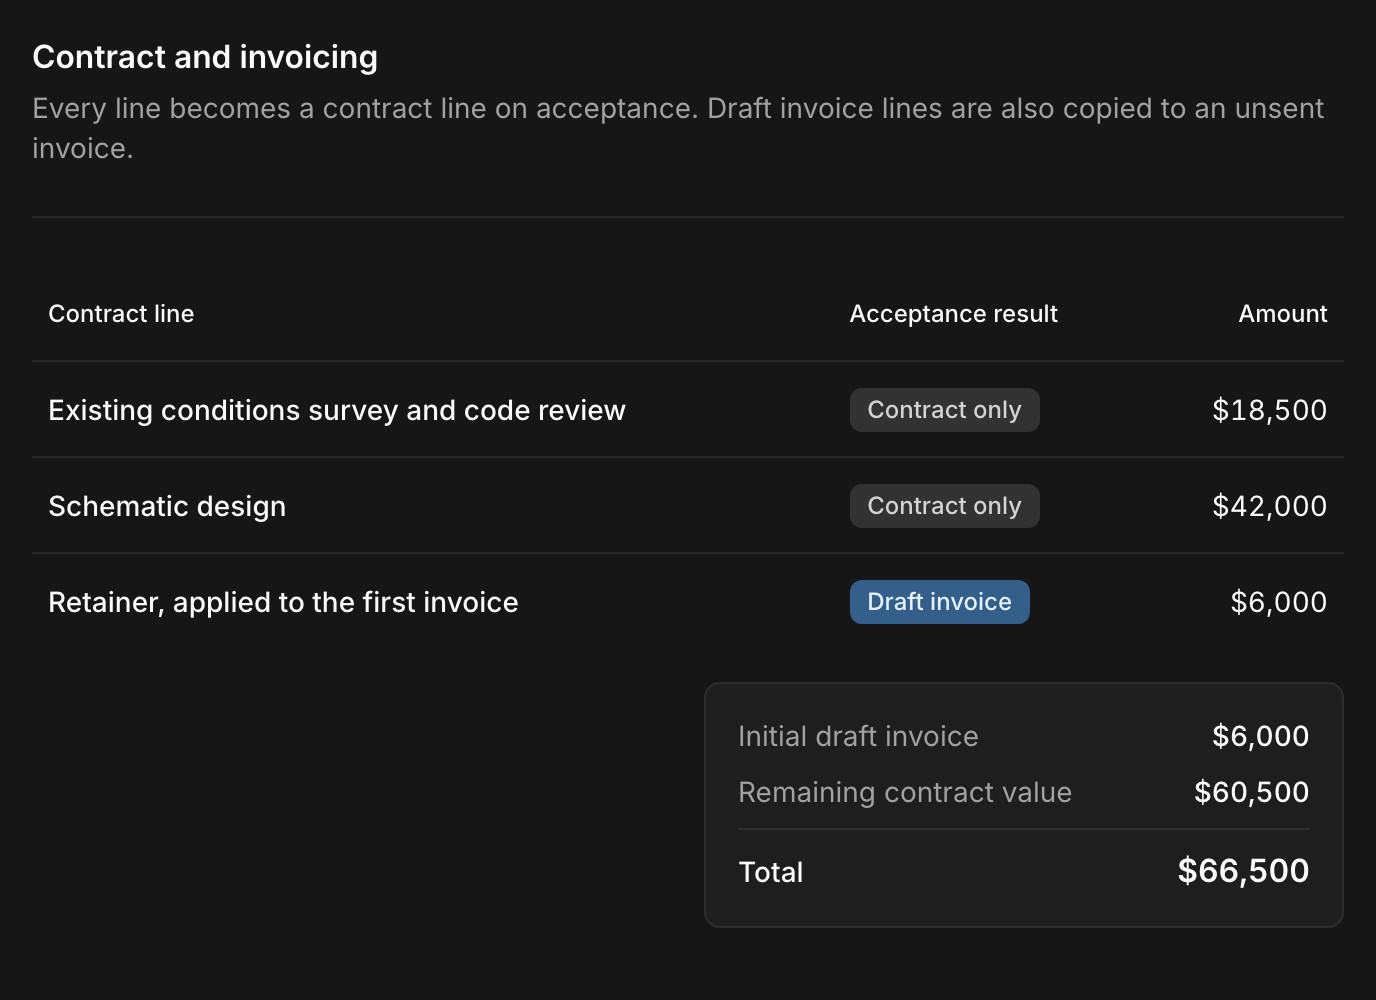
Task: Click 'Contract only' badge for Existing conditions survey
Action: pos(944,410)
